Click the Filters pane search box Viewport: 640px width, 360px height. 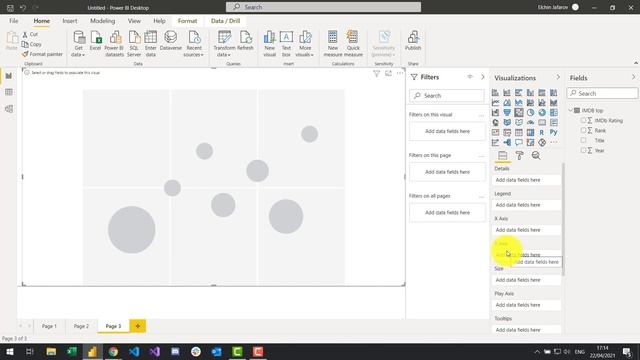point(447,96)
